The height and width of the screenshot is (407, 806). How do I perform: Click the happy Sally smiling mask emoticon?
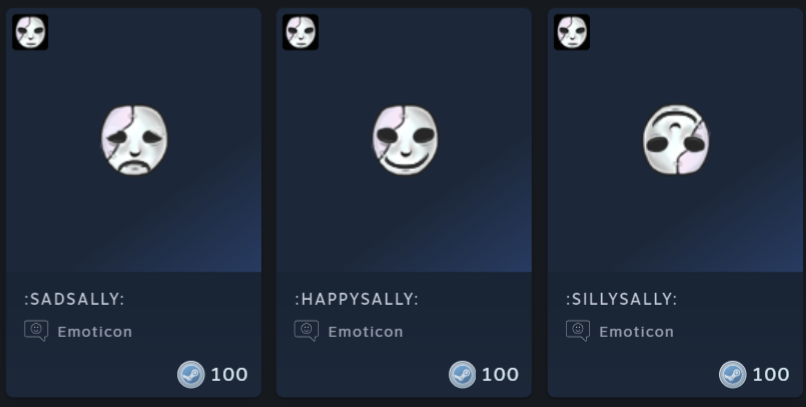coord(405,140)
